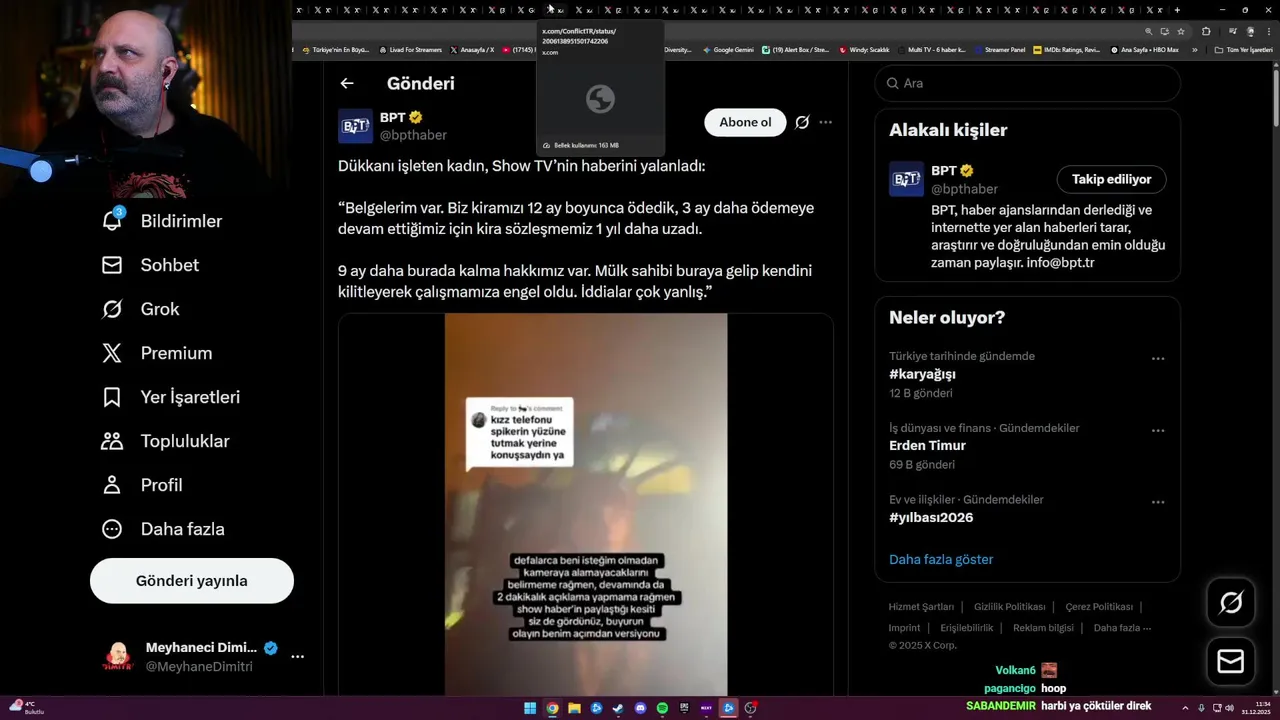Click the Takip ediliyor button
Viewport: 1280px width, 720px height.
[1111, 179]
